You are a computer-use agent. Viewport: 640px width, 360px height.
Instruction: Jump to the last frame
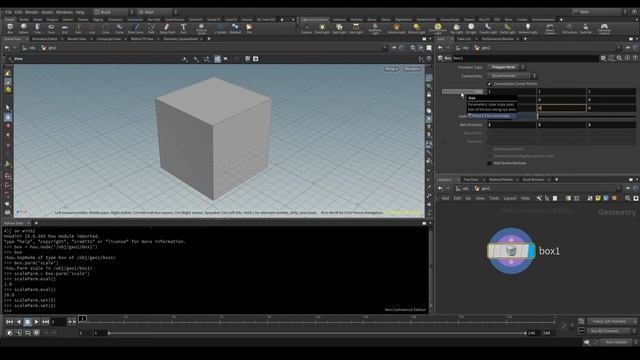click(45, 322)
